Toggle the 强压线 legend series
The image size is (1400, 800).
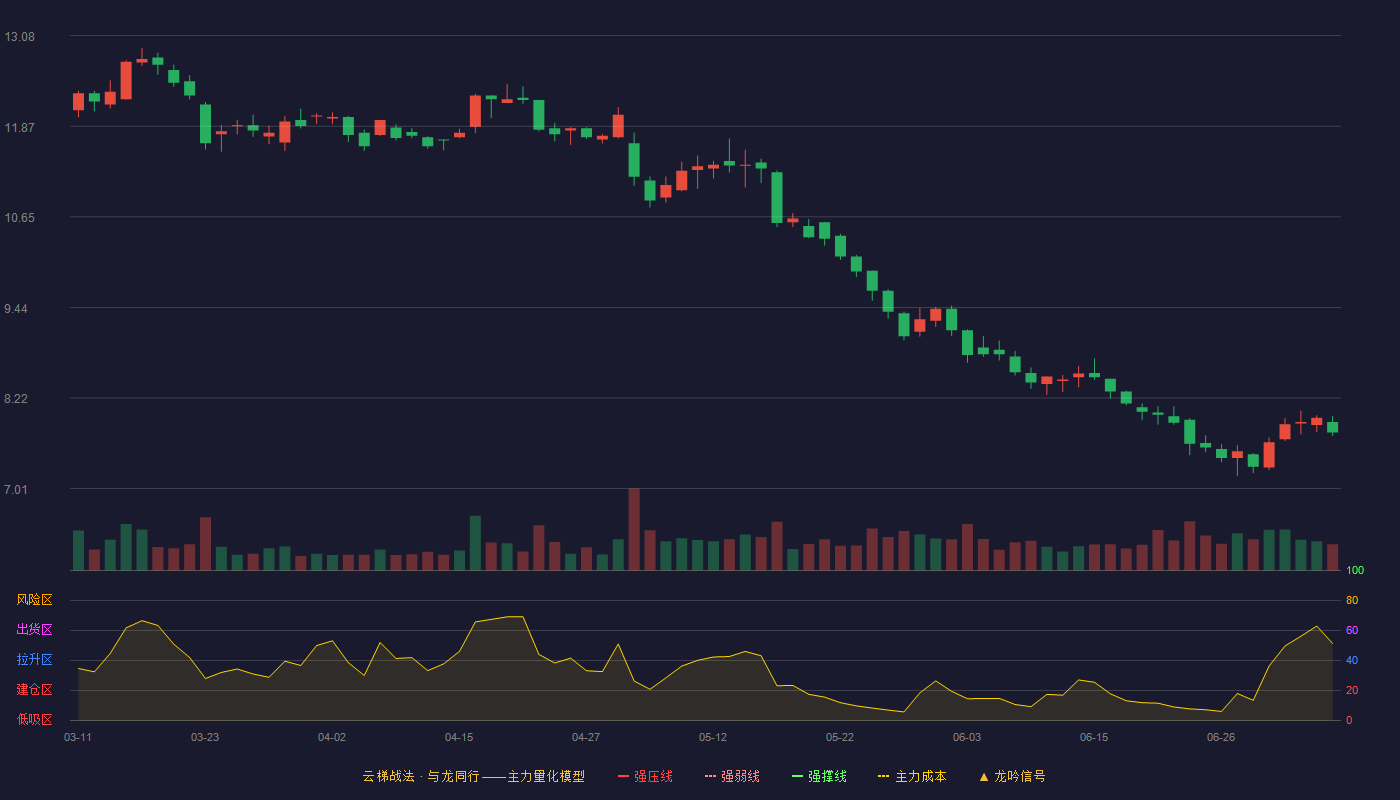(x=645, y=776)
